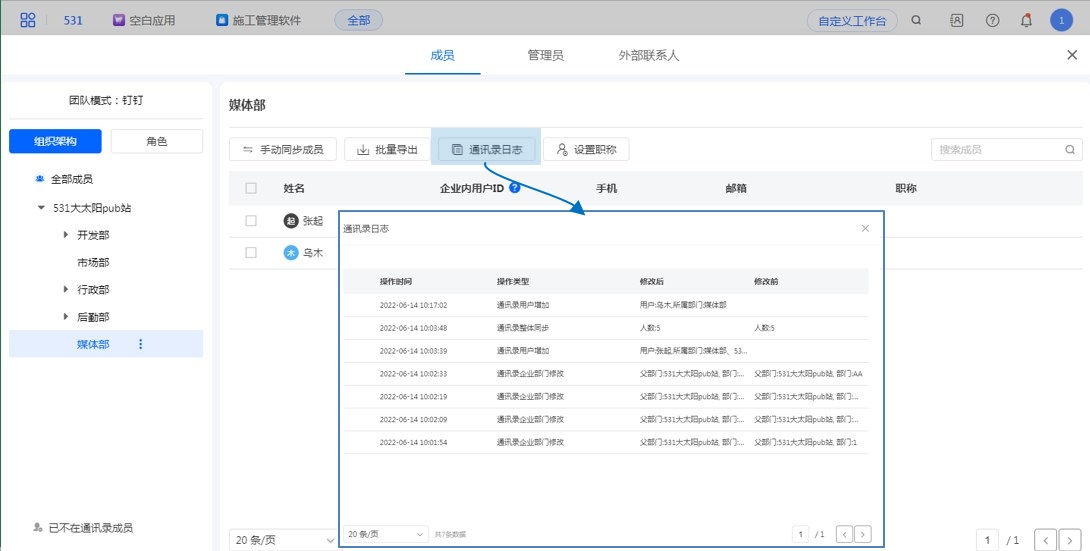Toggle the select-all checkbox in table header
The width and height of the screenshot is (1090, 551).
(251, 188)
